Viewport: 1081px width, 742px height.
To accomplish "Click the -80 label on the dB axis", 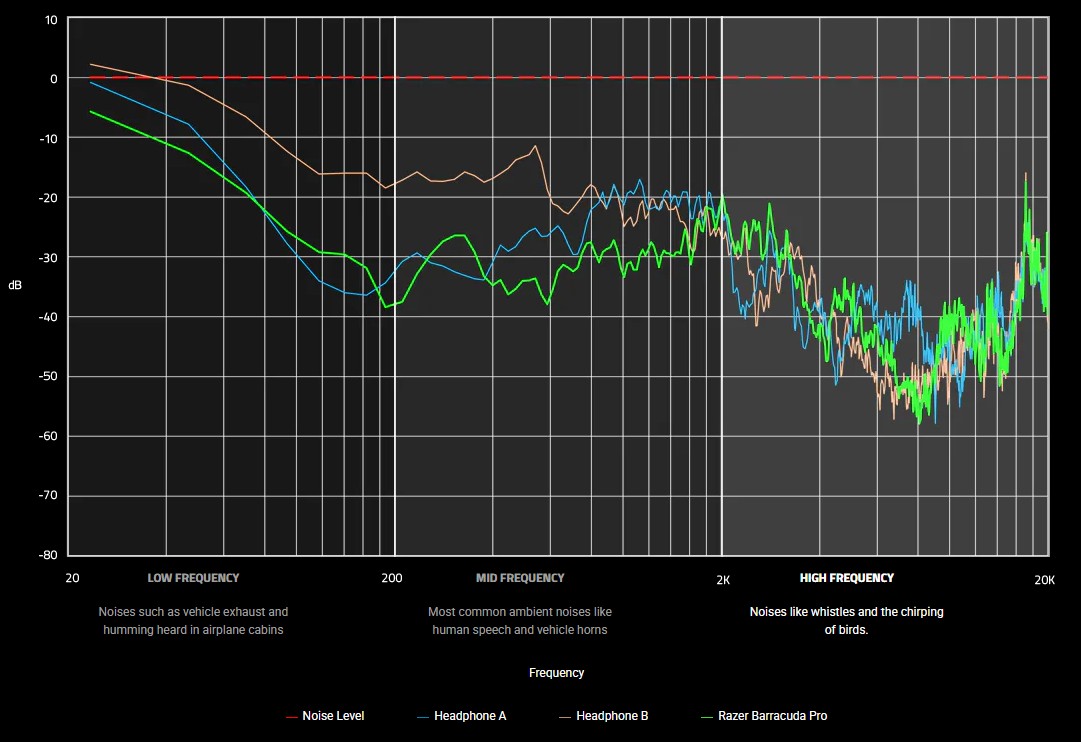I will (x=48, y=555).
